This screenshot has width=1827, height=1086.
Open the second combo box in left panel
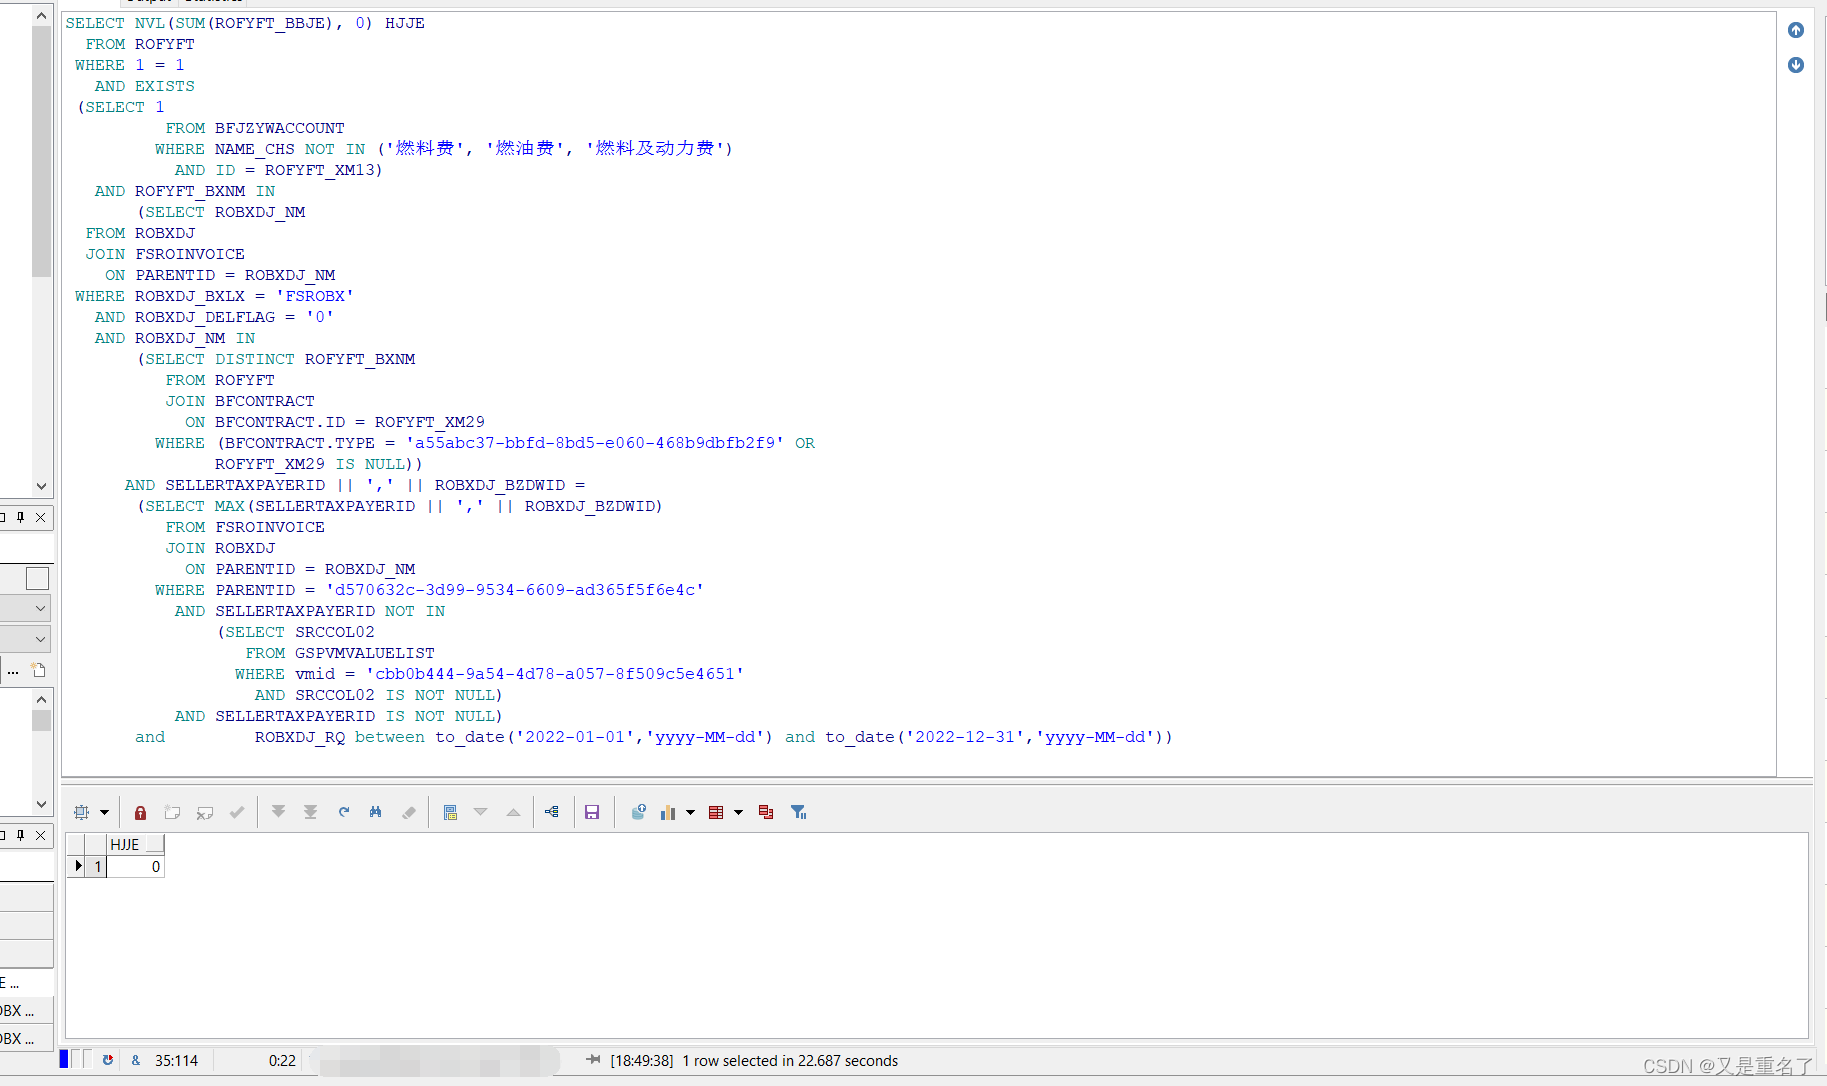click(27, 639)
